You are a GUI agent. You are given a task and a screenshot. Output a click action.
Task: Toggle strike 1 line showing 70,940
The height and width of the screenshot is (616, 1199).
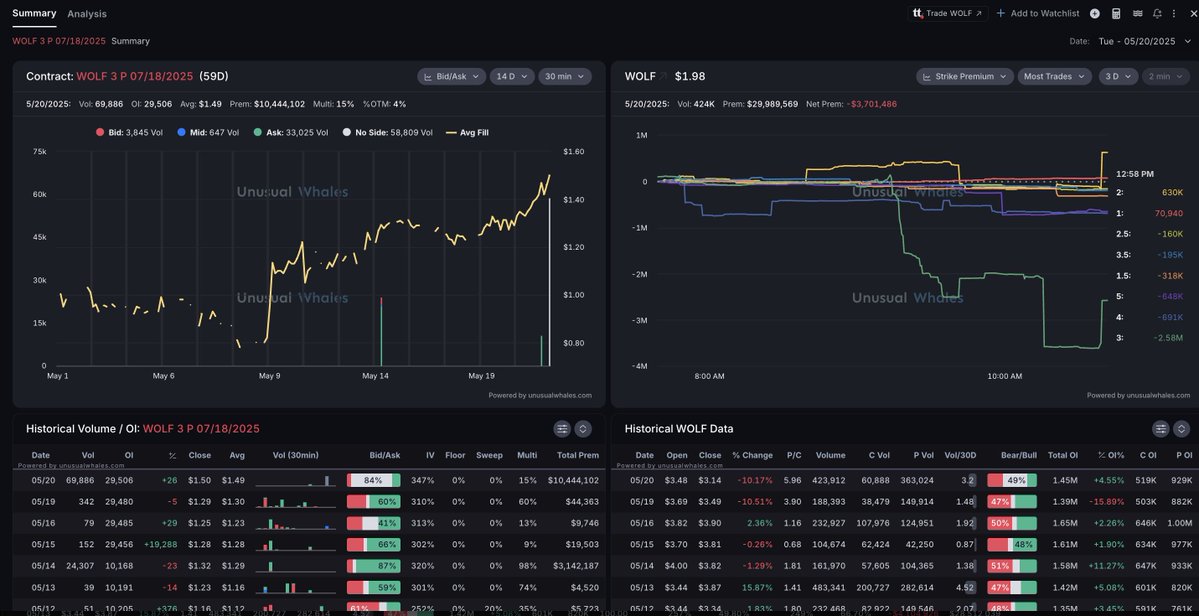coord(1149,213)
